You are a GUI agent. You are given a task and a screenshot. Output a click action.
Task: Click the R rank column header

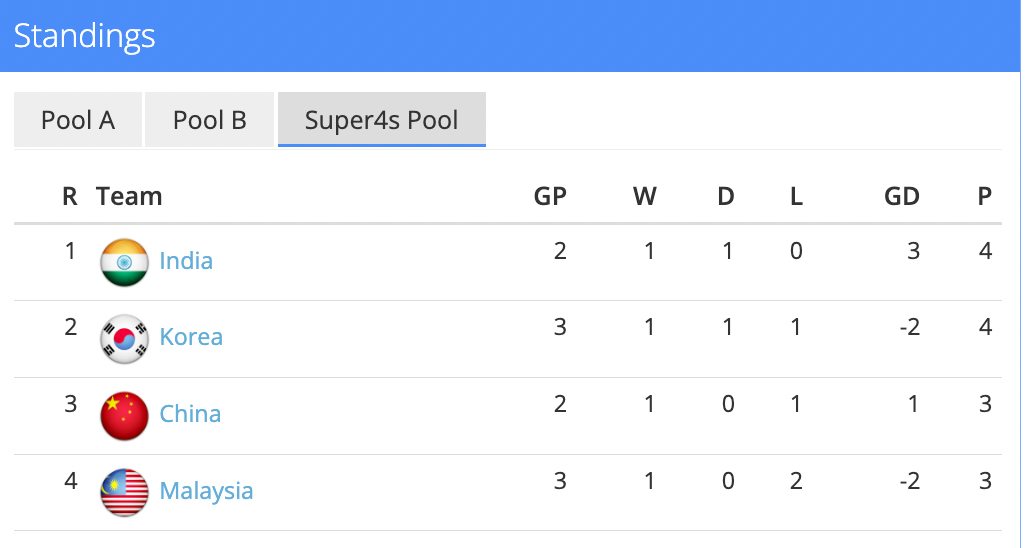[70, 196]
